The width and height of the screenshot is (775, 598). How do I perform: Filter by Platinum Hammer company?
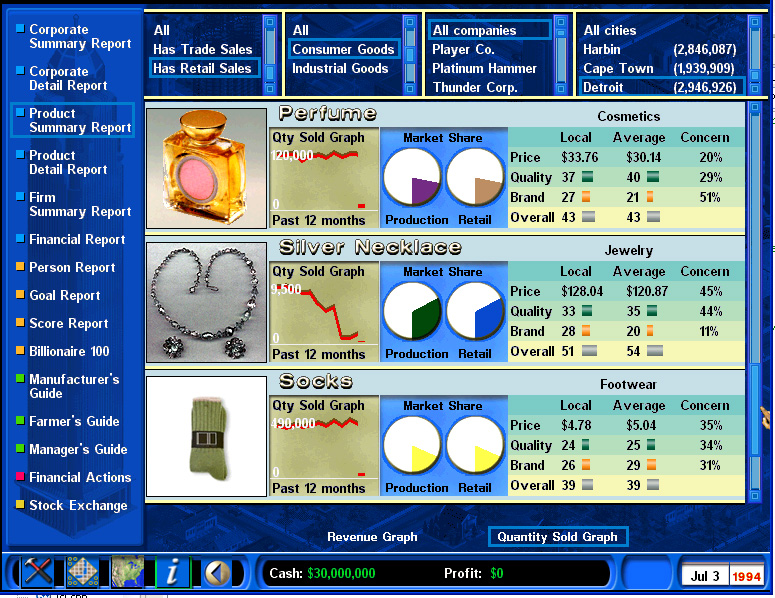coord(484,68)
